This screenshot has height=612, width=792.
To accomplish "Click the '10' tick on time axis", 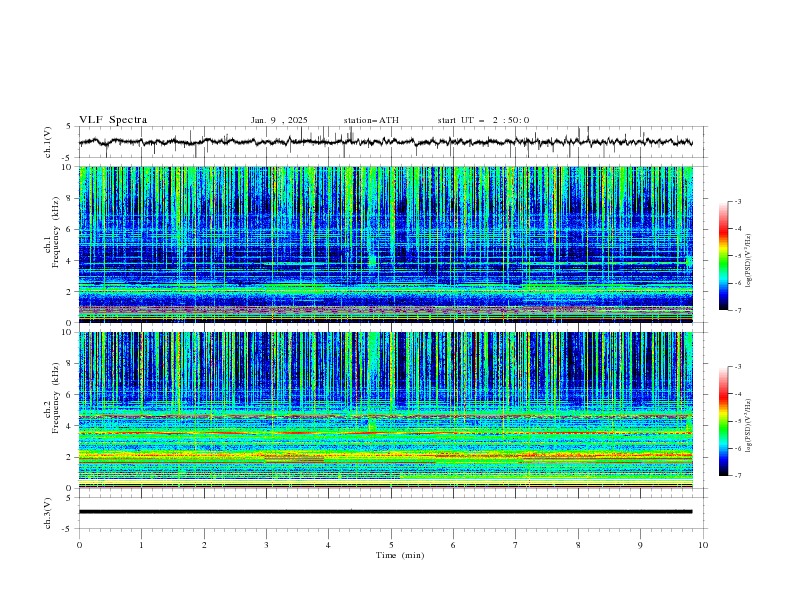I will [x=703, y=545].
